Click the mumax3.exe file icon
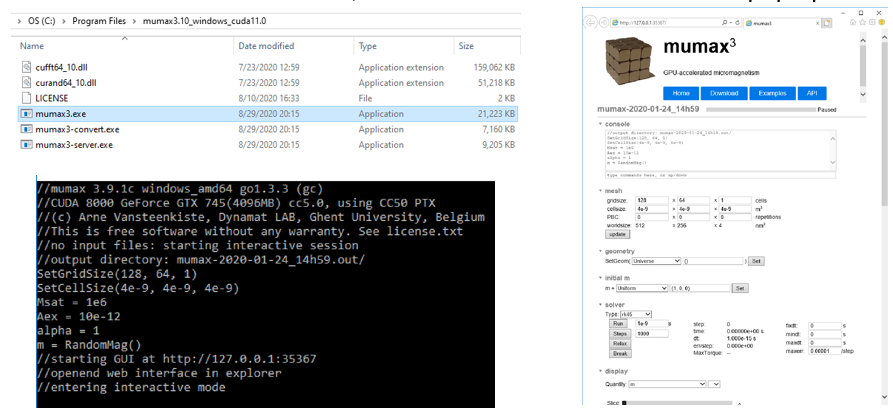 27,114
